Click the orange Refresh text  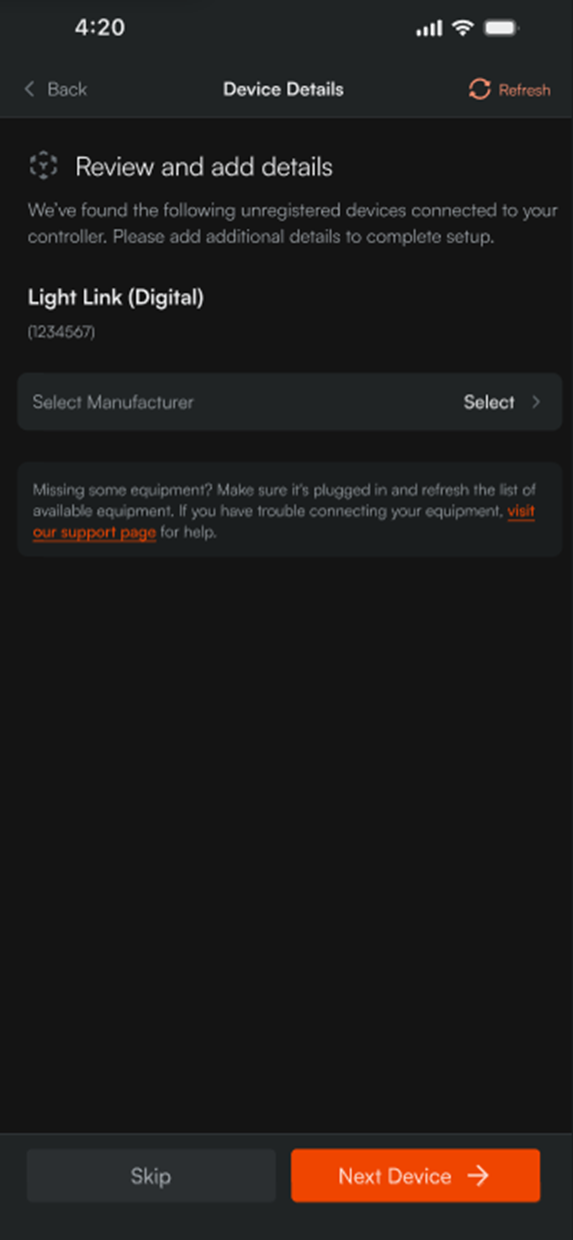pos(524,90)
